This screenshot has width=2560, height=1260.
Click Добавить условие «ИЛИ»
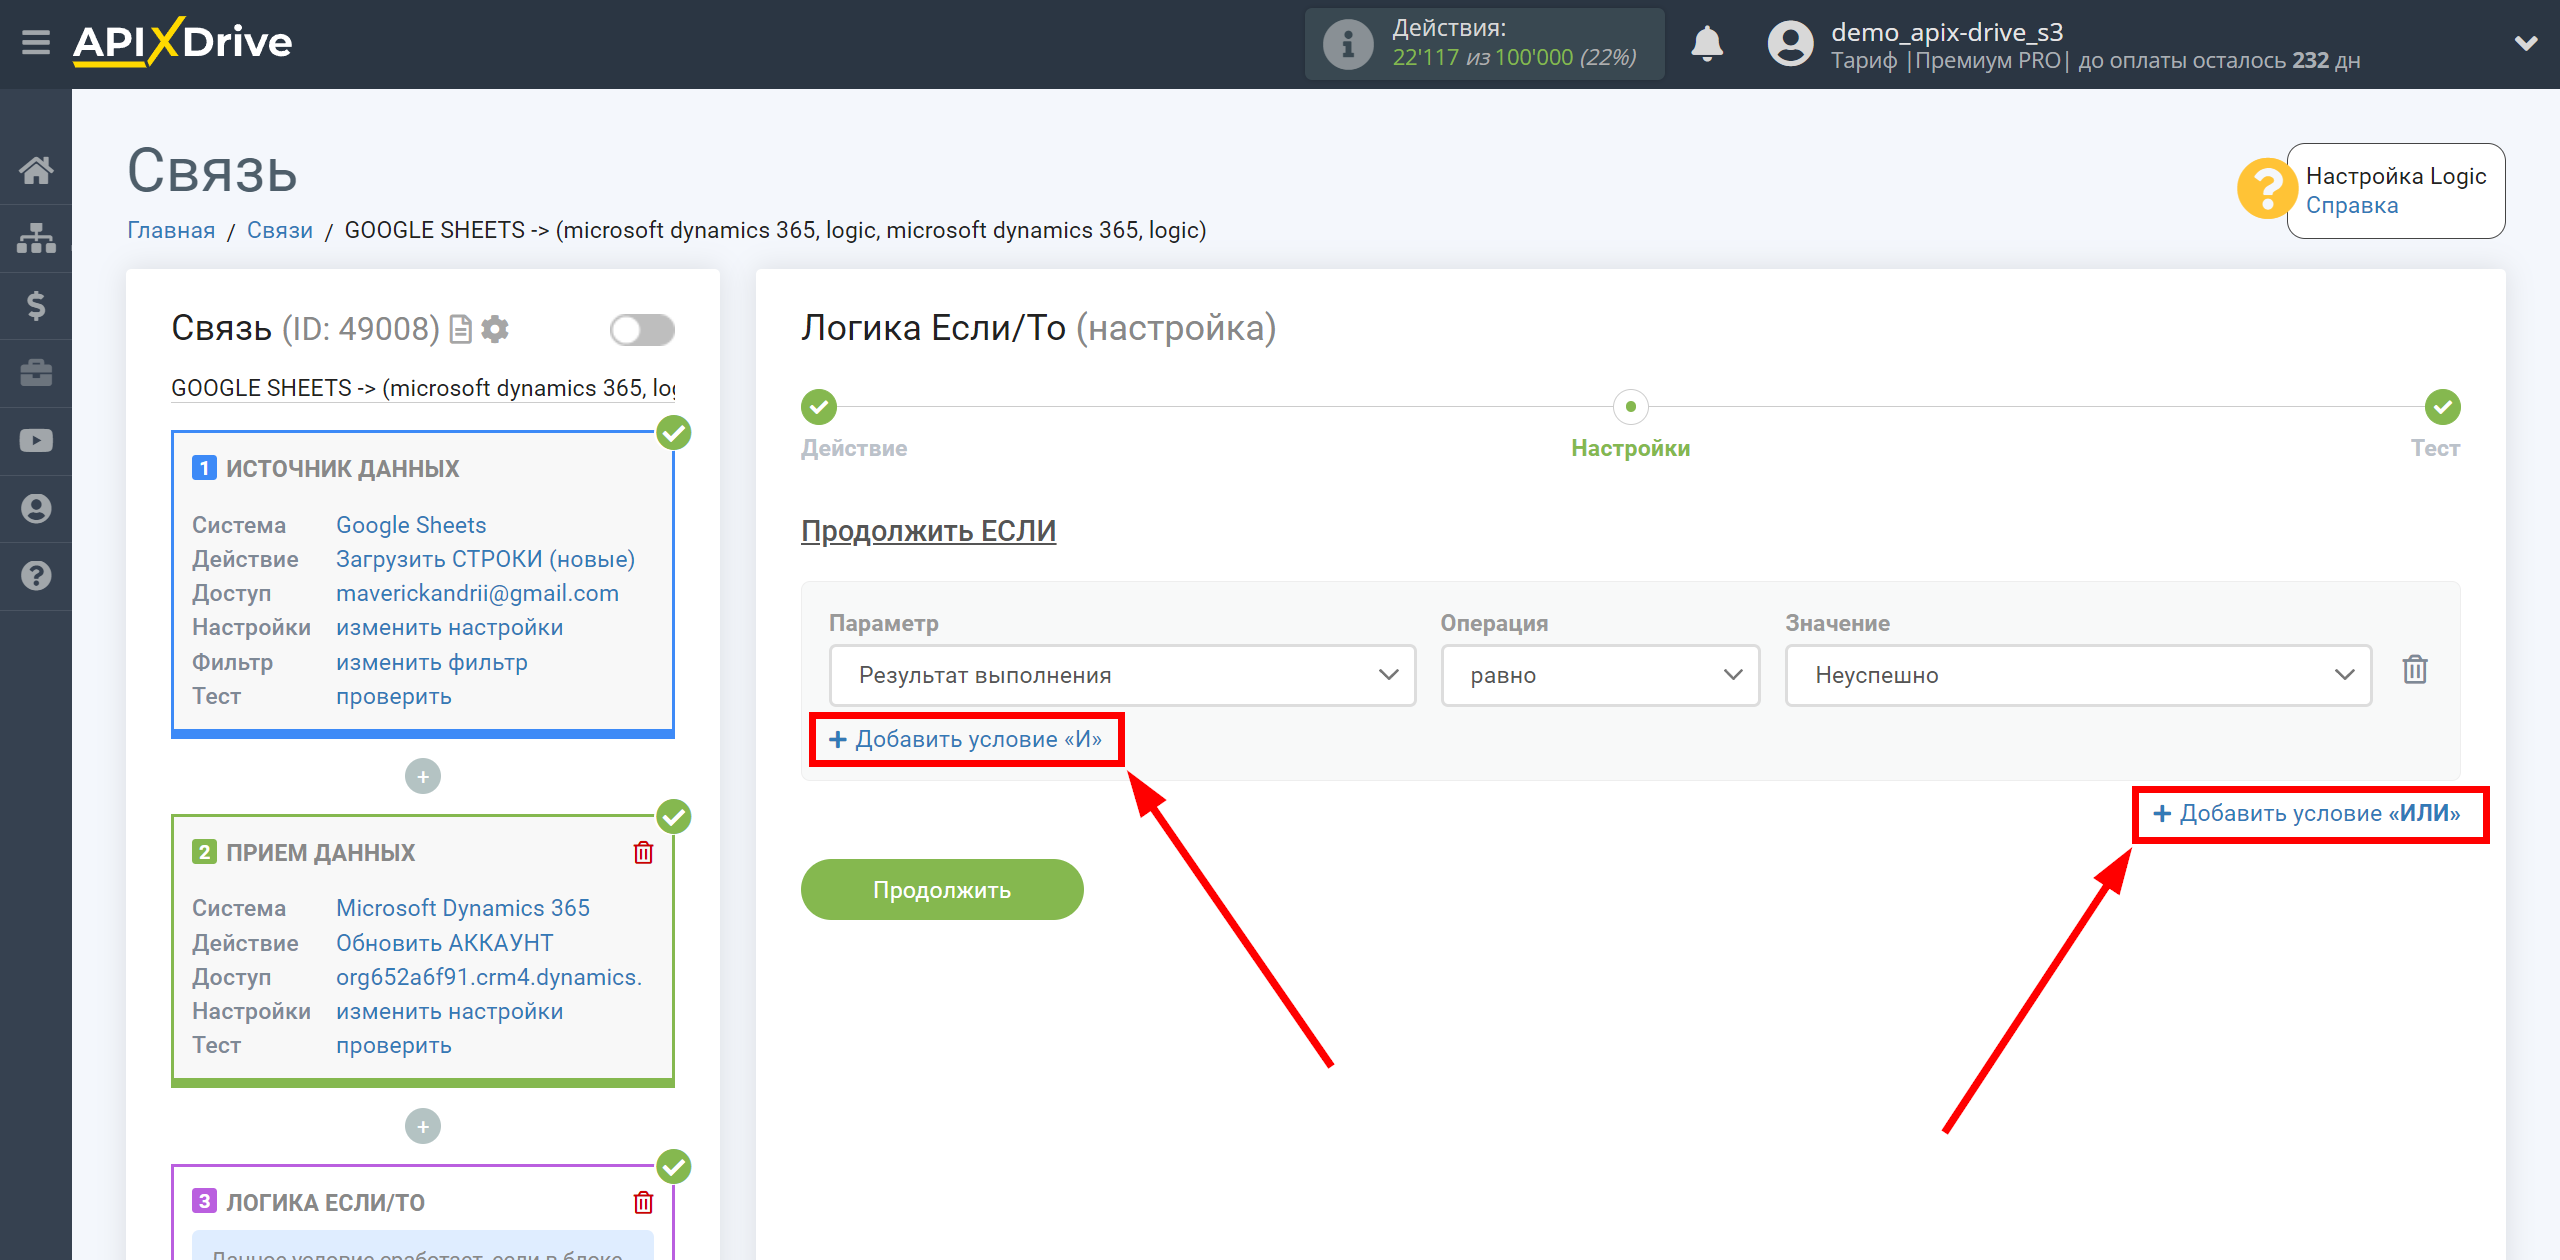click(2306, 813)
